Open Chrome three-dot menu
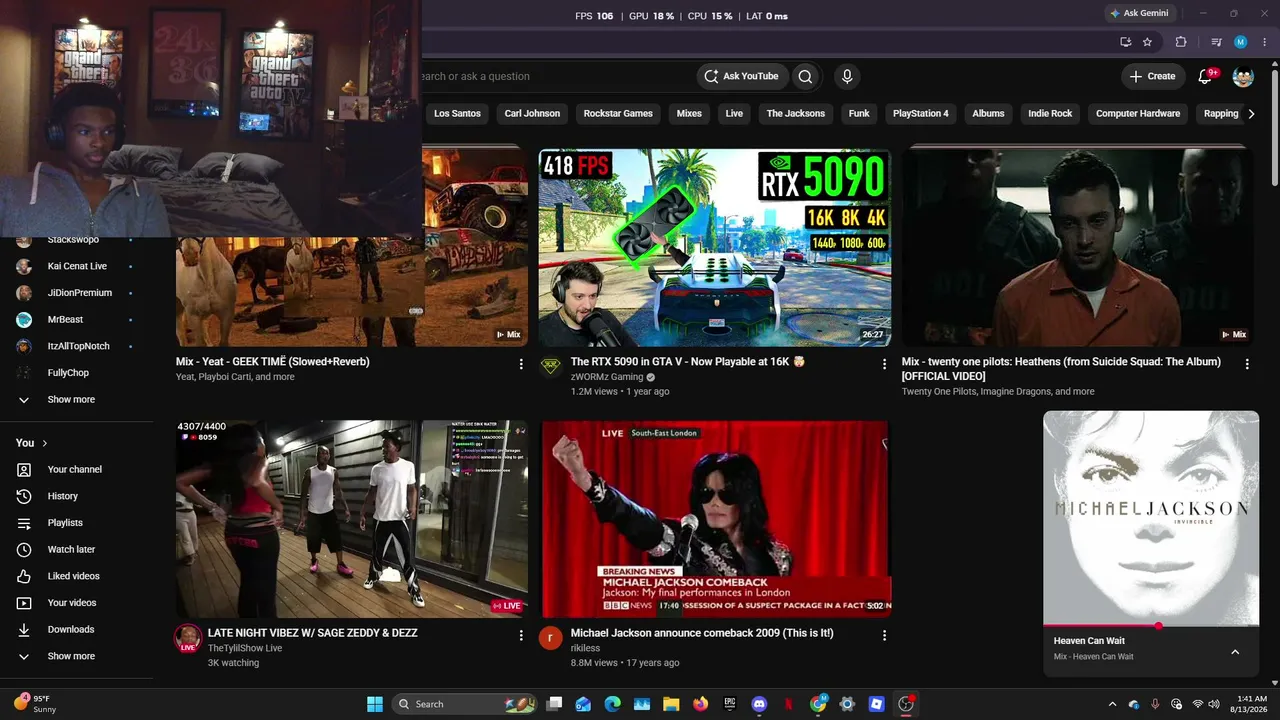 [1263, 42]
